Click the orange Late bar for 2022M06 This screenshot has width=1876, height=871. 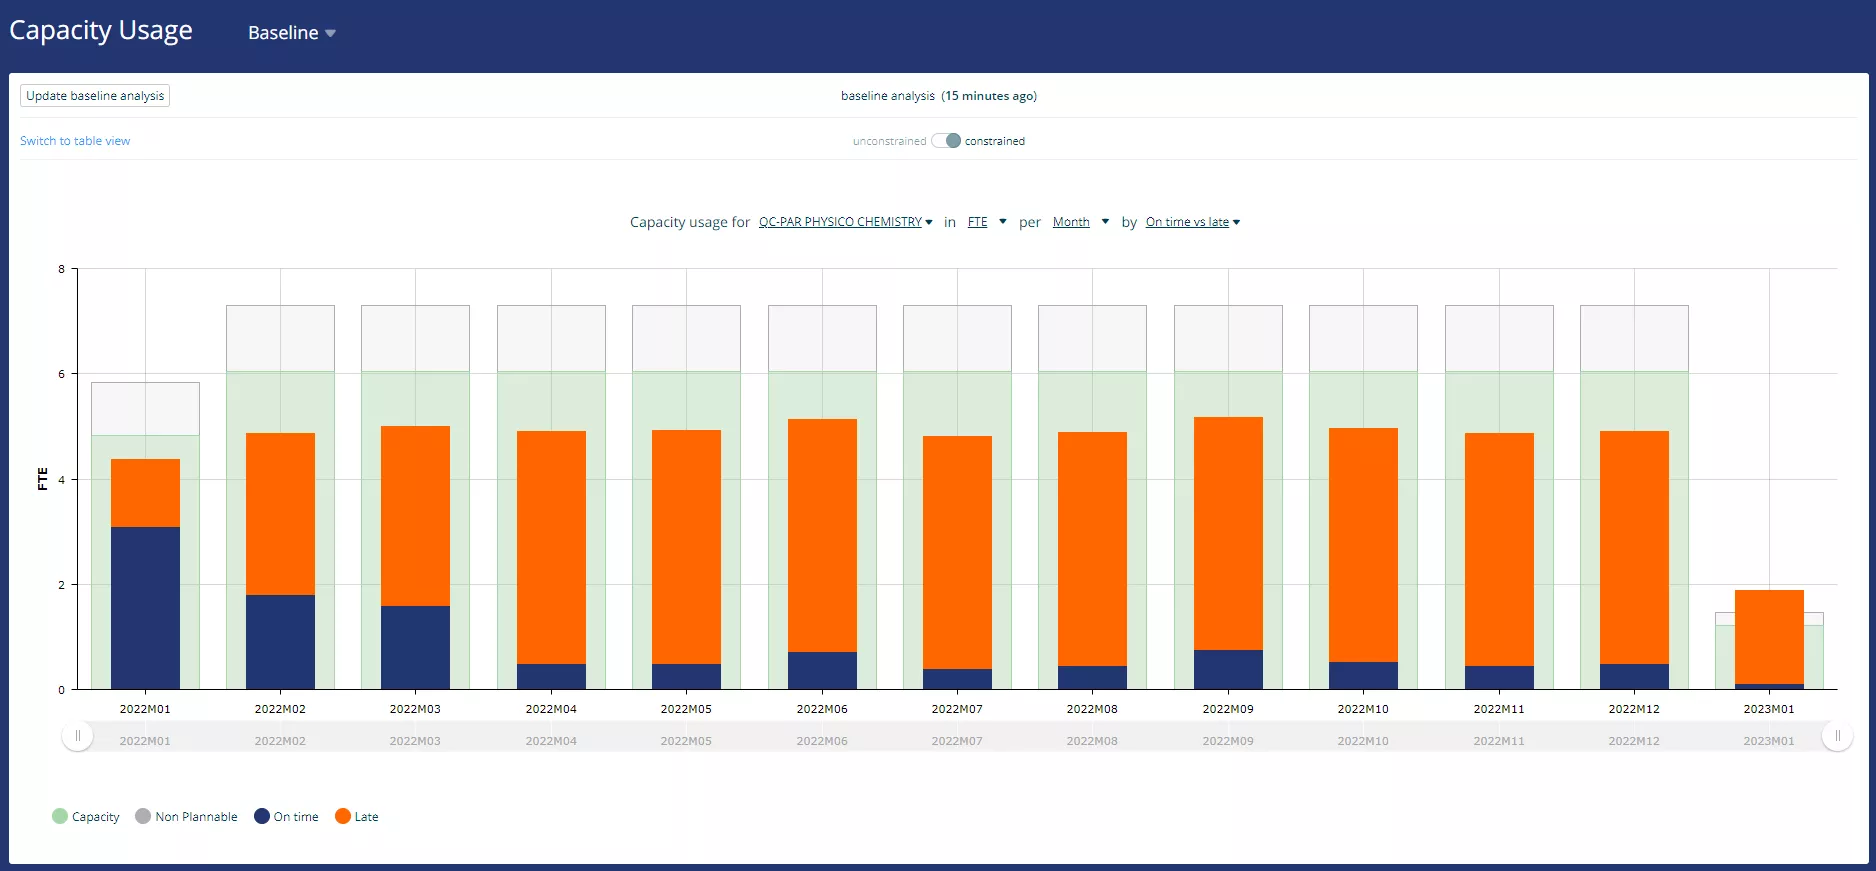coord(822,535)
